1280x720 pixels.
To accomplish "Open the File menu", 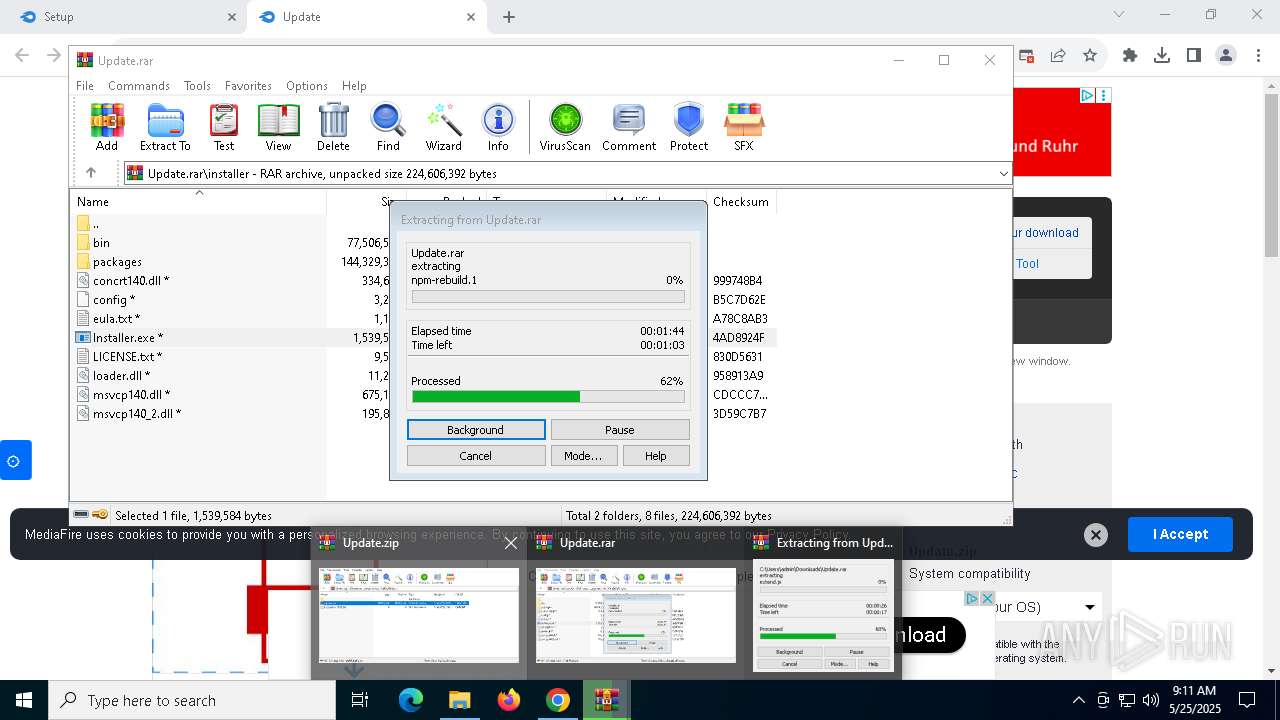I will (85, 86).
